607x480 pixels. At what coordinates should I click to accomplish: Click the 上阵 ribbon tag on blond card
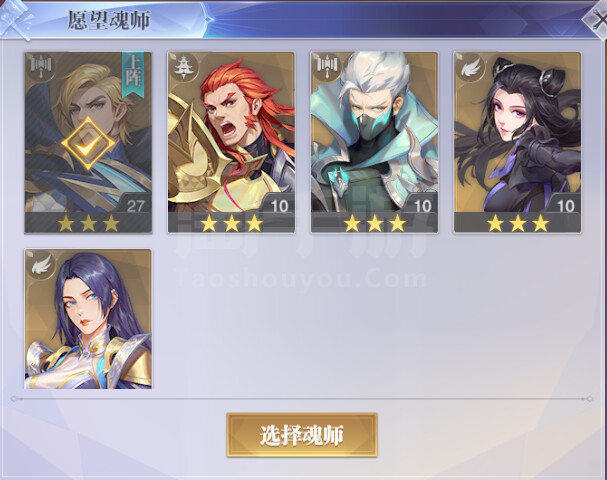(133, 75)
